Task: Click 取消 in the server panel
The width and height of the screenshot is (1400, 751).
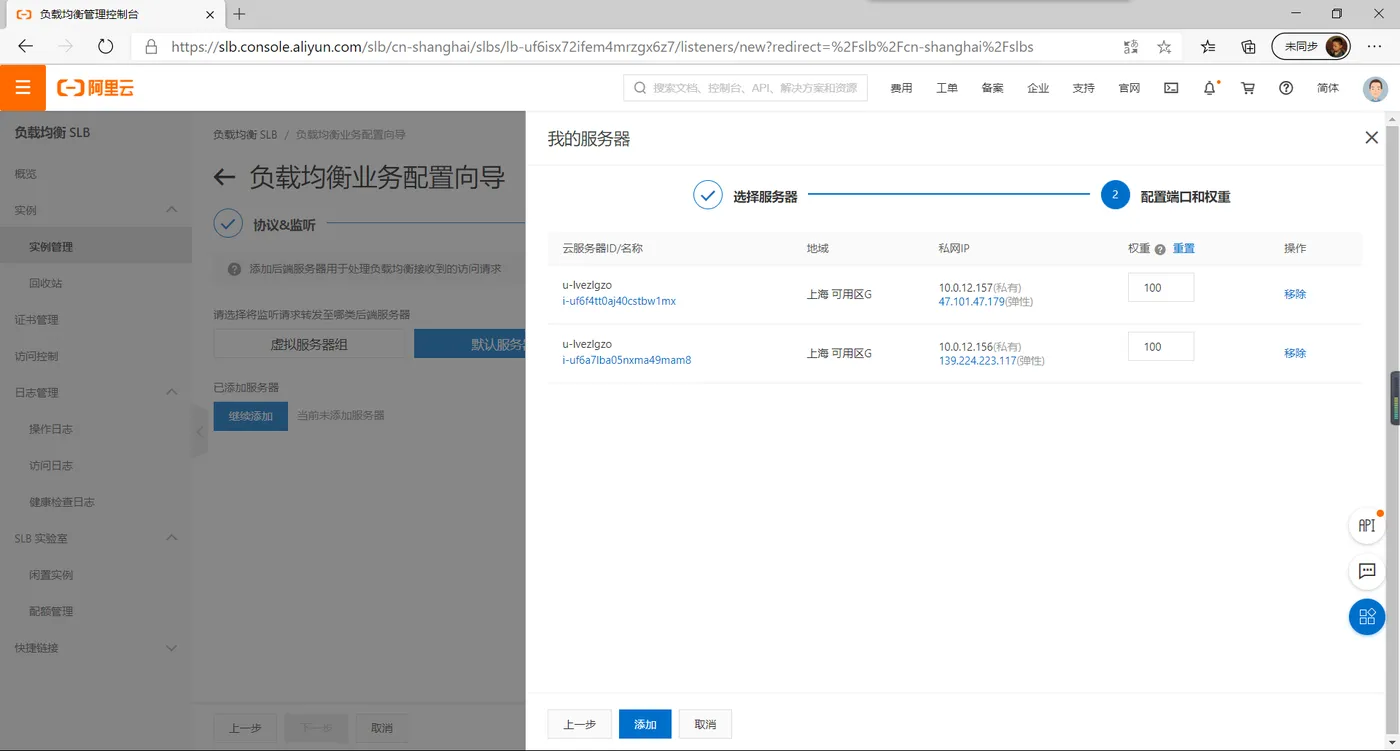Action: click(705, 724)
